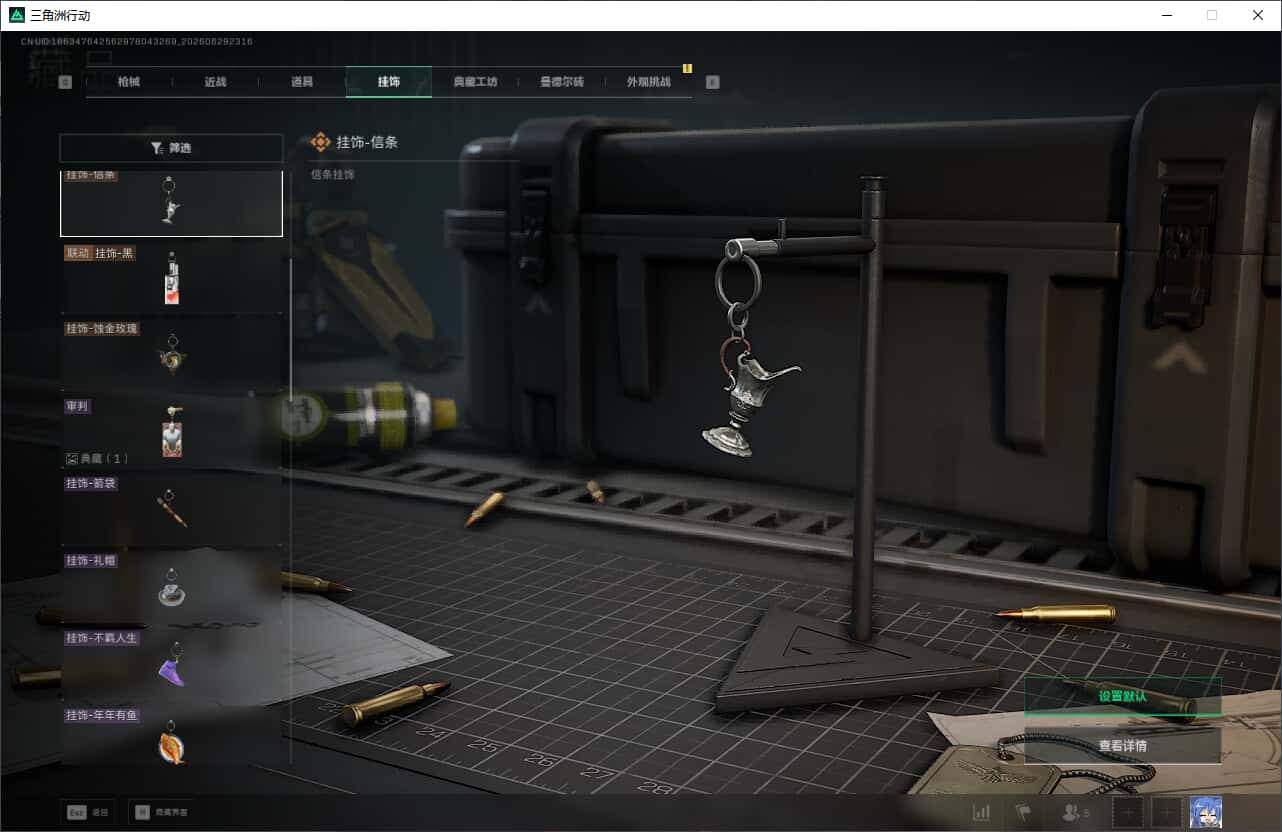Screen dimensions: 1282x832
Task: Go to the 外观挑战 tab
Action: pos(648,82)
